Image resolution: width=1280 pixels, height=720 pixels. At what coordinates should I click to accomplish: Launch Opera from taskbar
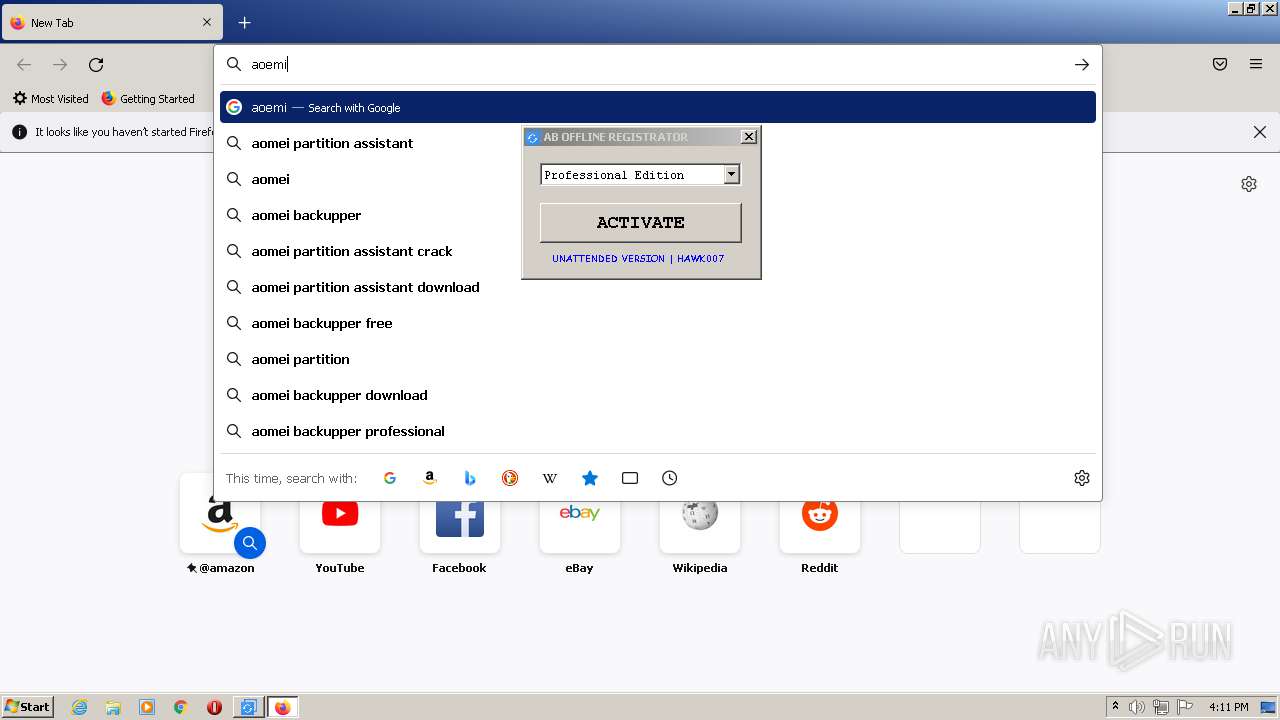click(x=214, y=707)
